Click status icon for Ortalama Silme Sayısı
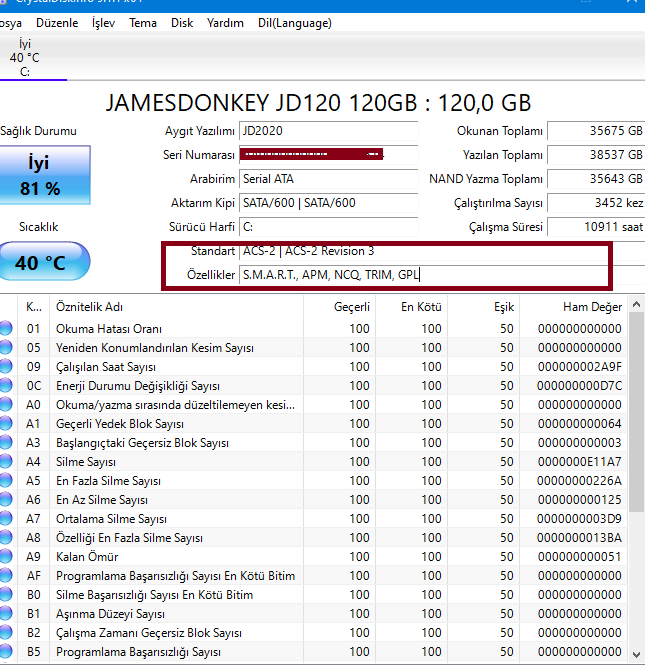The width and height of the screenshot is (645, 666). point(6,519)
